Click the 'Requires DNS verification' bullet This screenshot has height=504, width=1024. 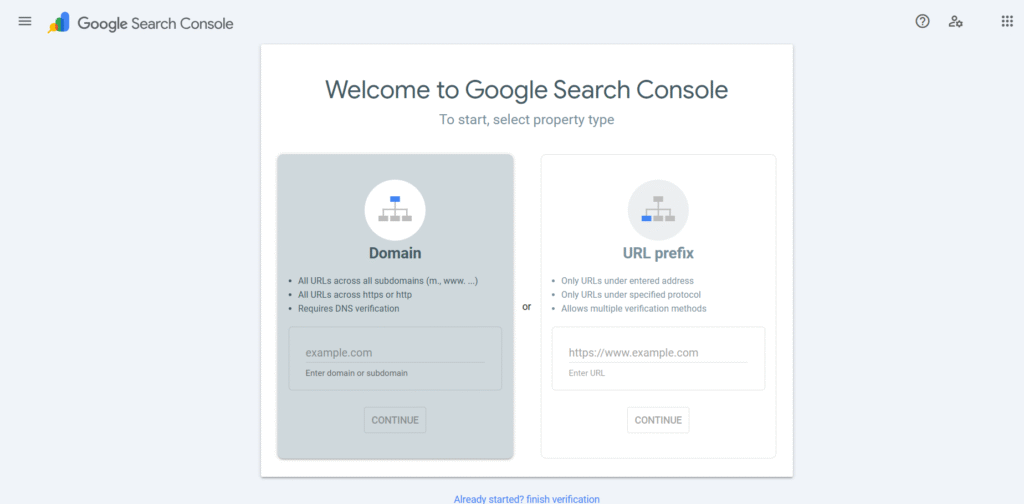[x=348, y=309]
